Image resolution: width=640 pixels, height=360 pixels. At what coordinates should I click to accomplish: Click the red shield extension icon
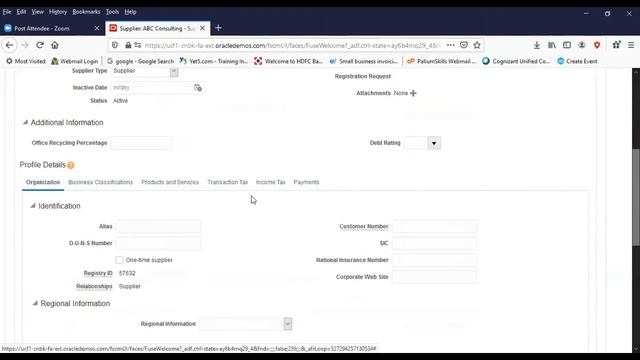point(597,45)
